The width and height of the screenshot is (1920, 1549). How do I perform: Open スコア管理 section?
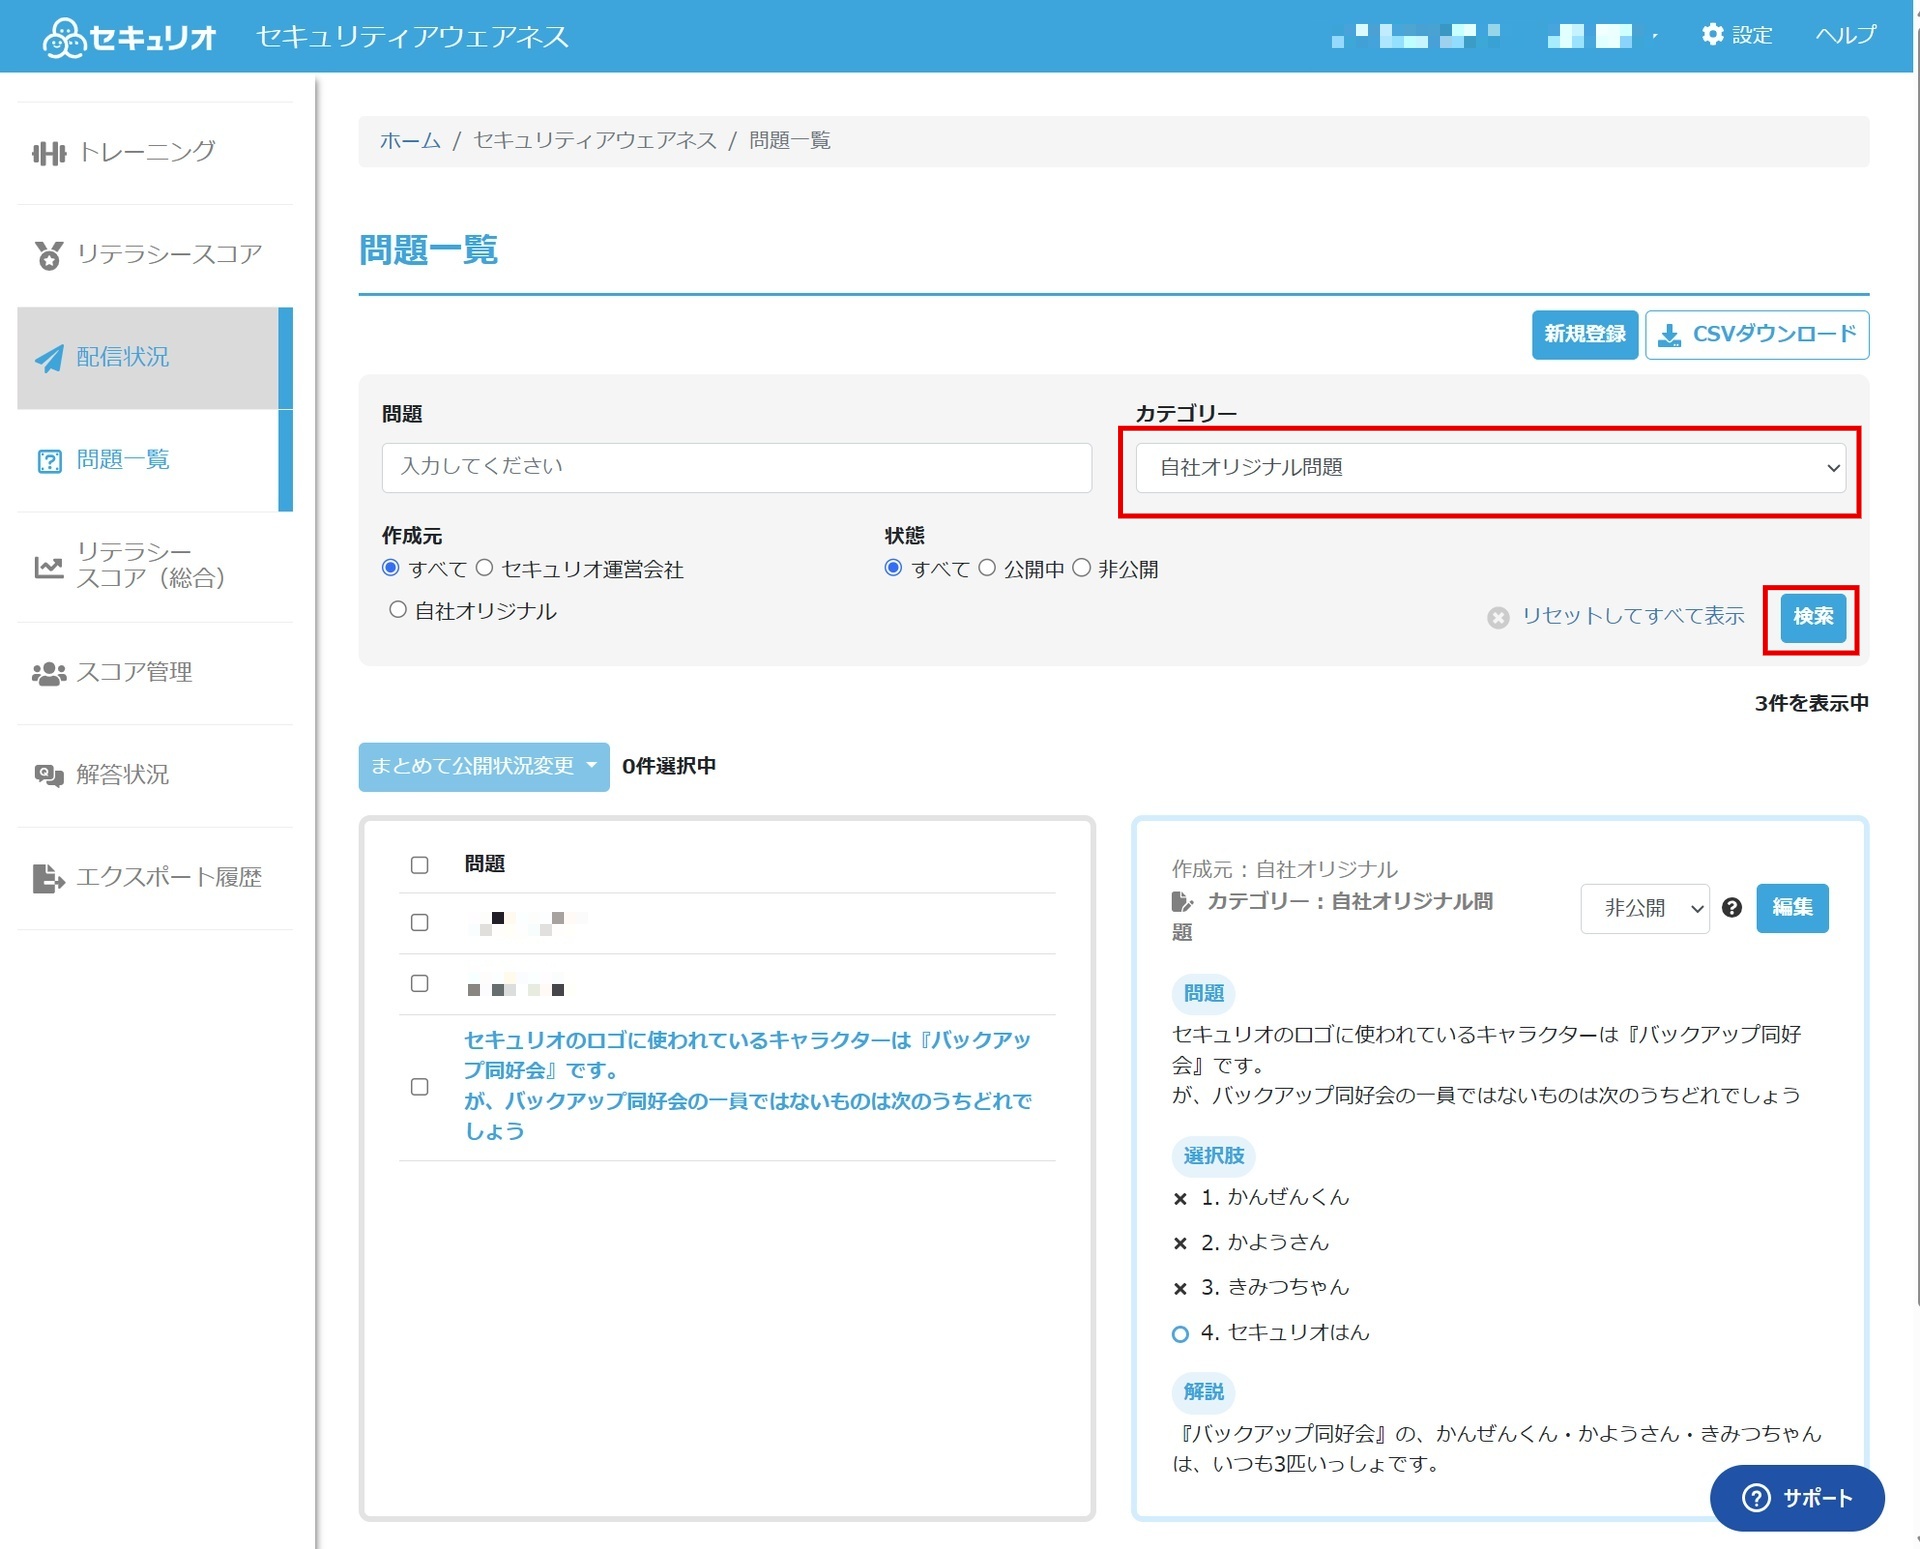(x=155, y=674)
